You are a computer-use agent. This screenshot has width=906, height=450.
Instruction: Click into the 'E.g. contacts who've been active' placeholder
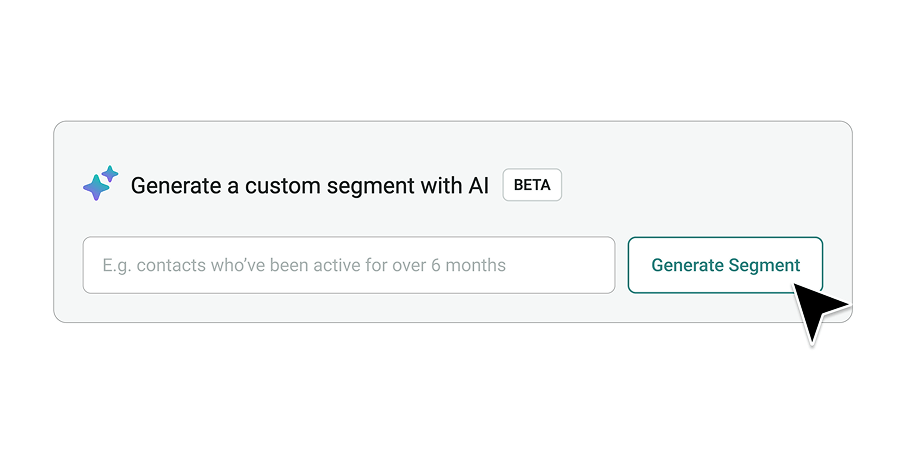pos(304,265)
